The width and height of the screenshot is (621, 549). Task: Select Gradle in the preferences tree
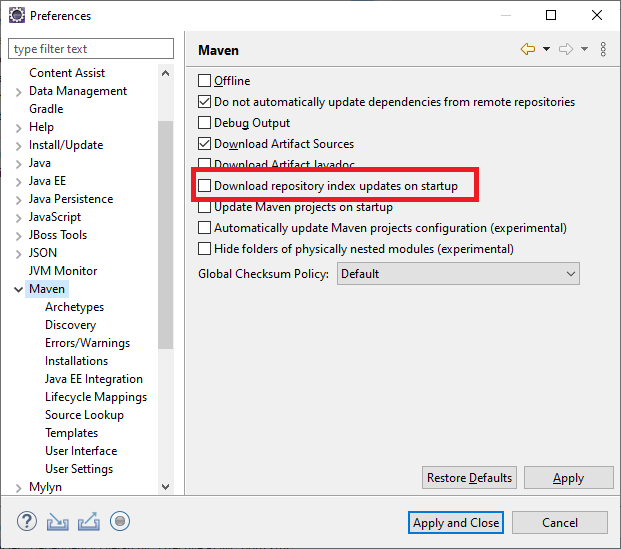(x=46, y=109)
